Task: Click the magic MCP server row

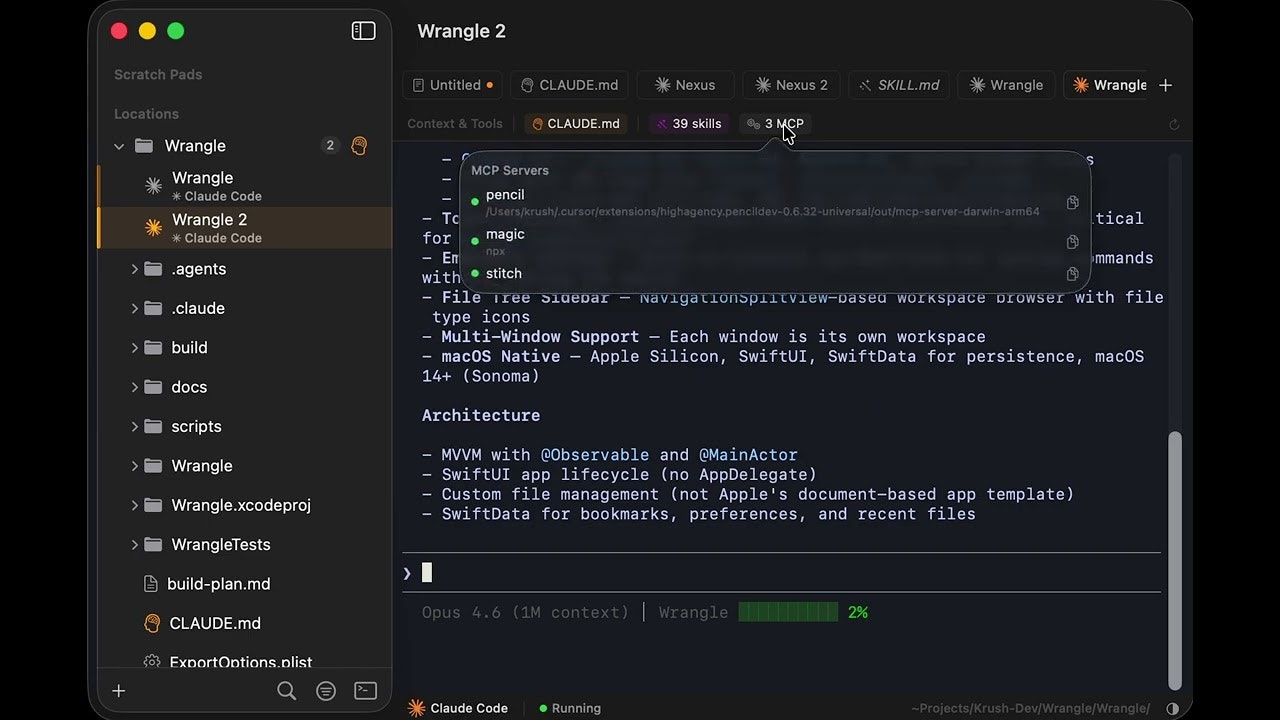Action: click(775, 242)
